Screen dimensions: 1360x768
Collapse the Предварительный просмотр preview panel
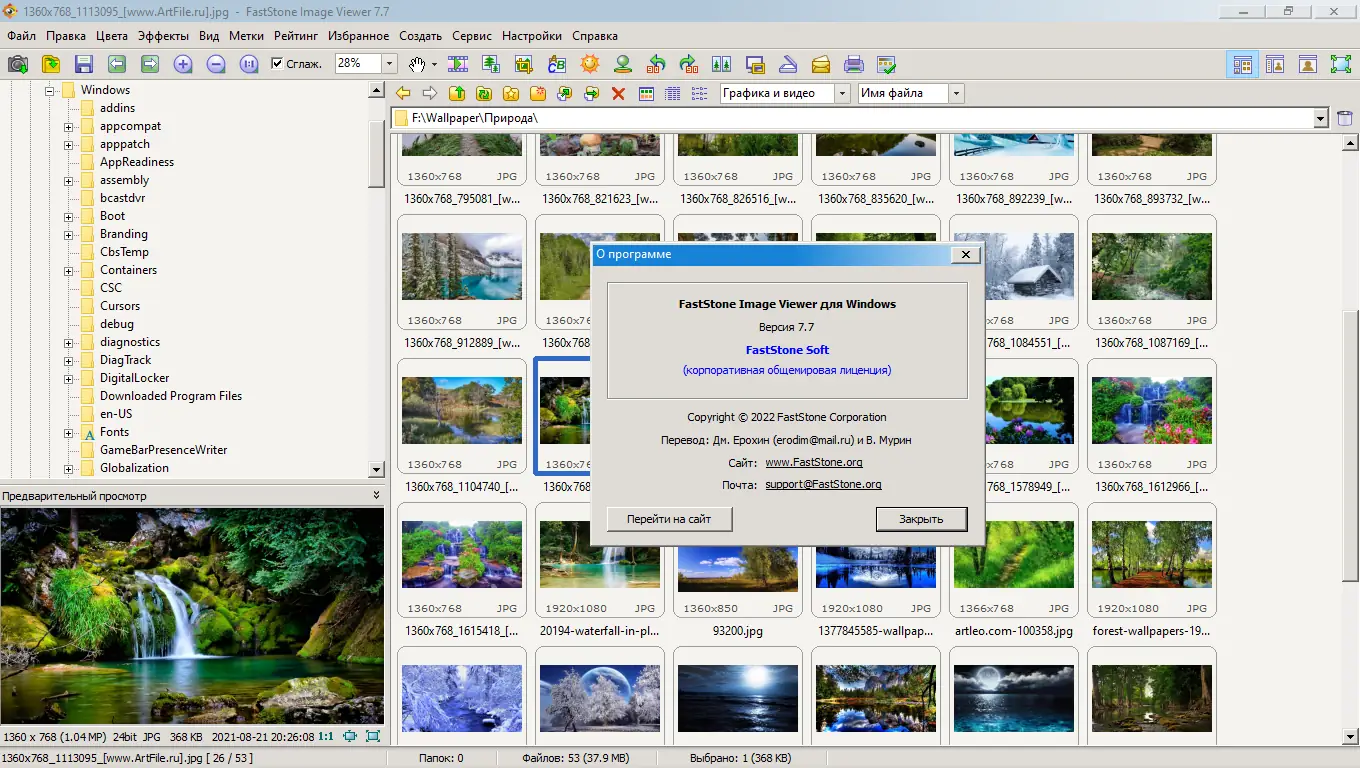tap(377, 495)
